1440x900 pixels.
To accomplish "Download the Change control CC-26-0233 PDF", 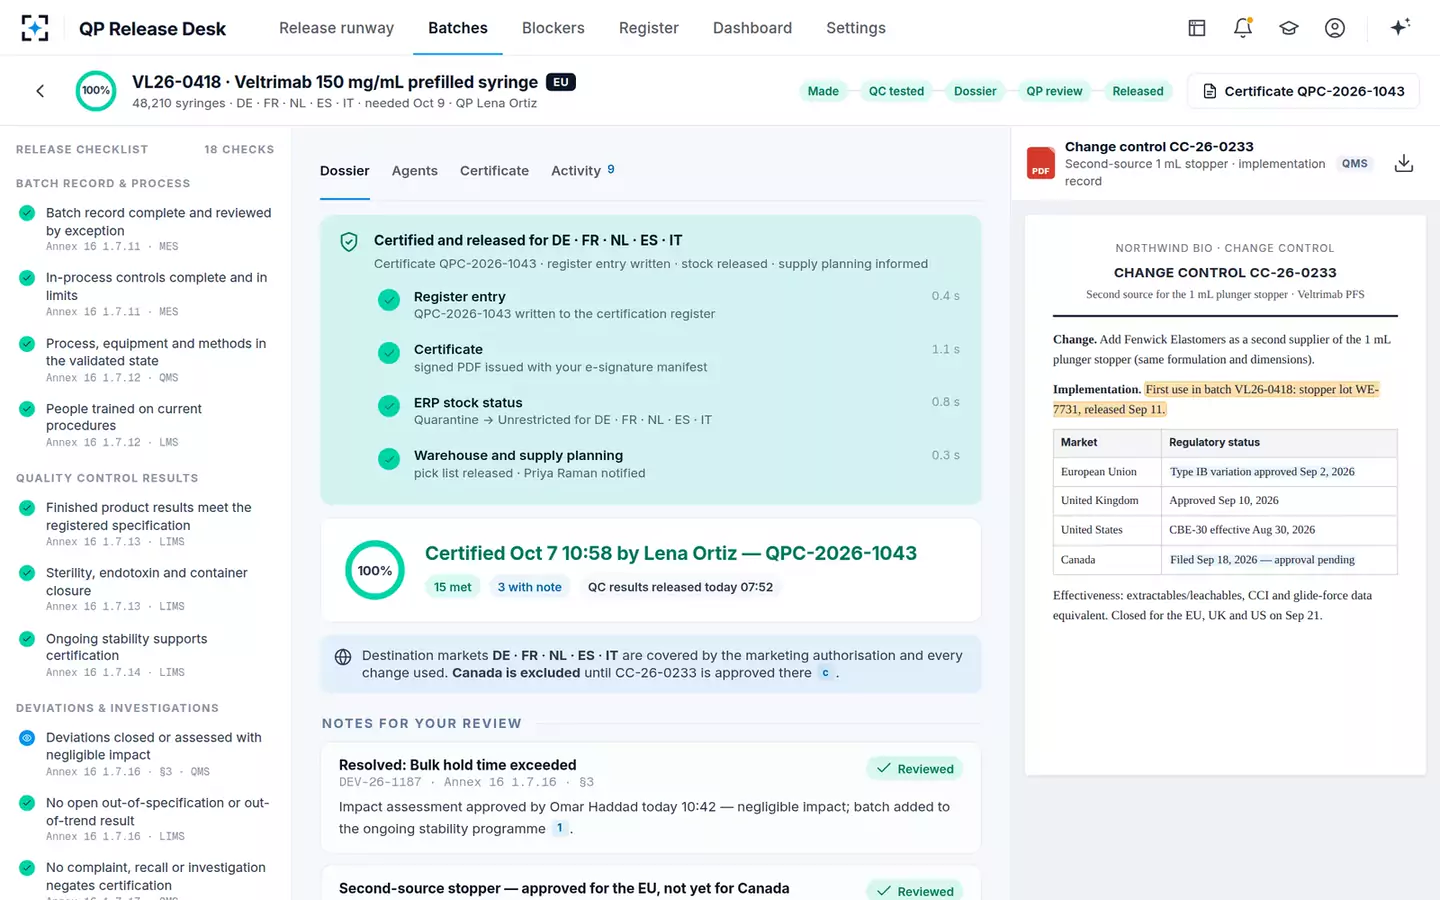I will (1404, 163).
